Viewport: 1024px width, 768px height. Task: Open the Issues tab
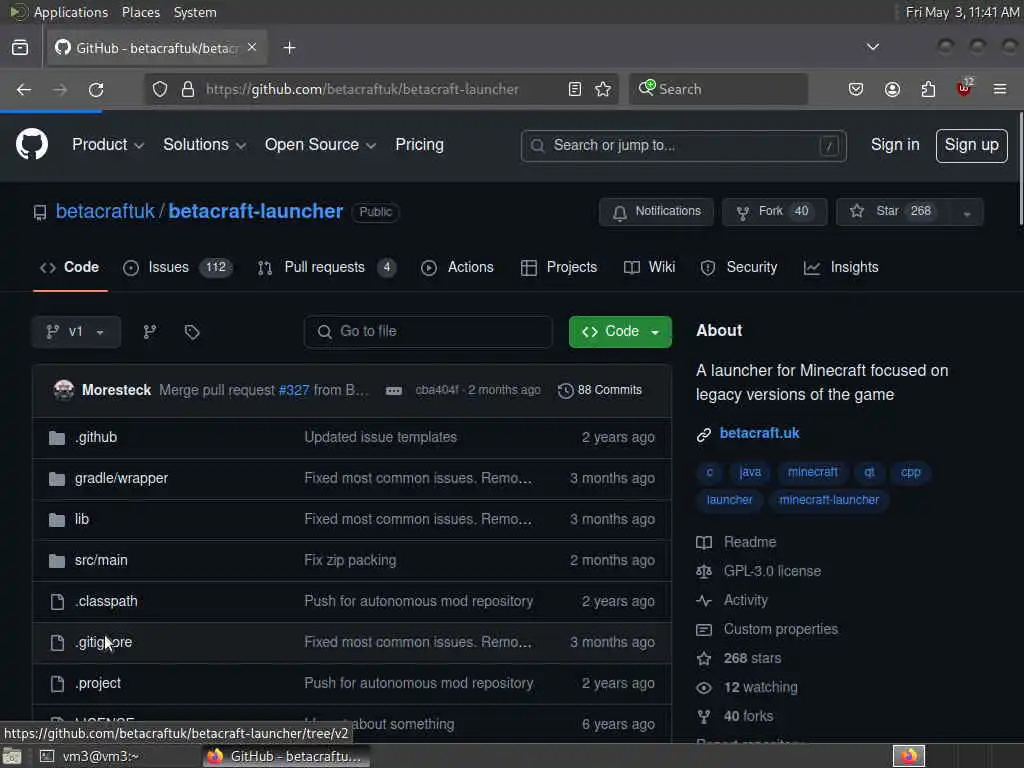tap(178, 268)
